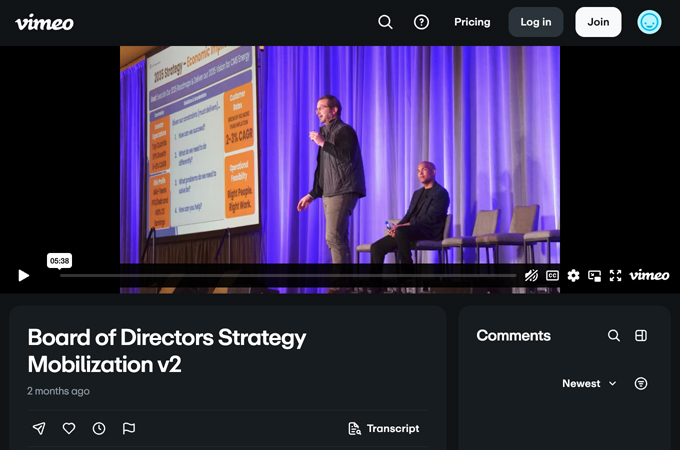Report the video with flag icon
Viewport: 680px width, 450px height.
129,428
